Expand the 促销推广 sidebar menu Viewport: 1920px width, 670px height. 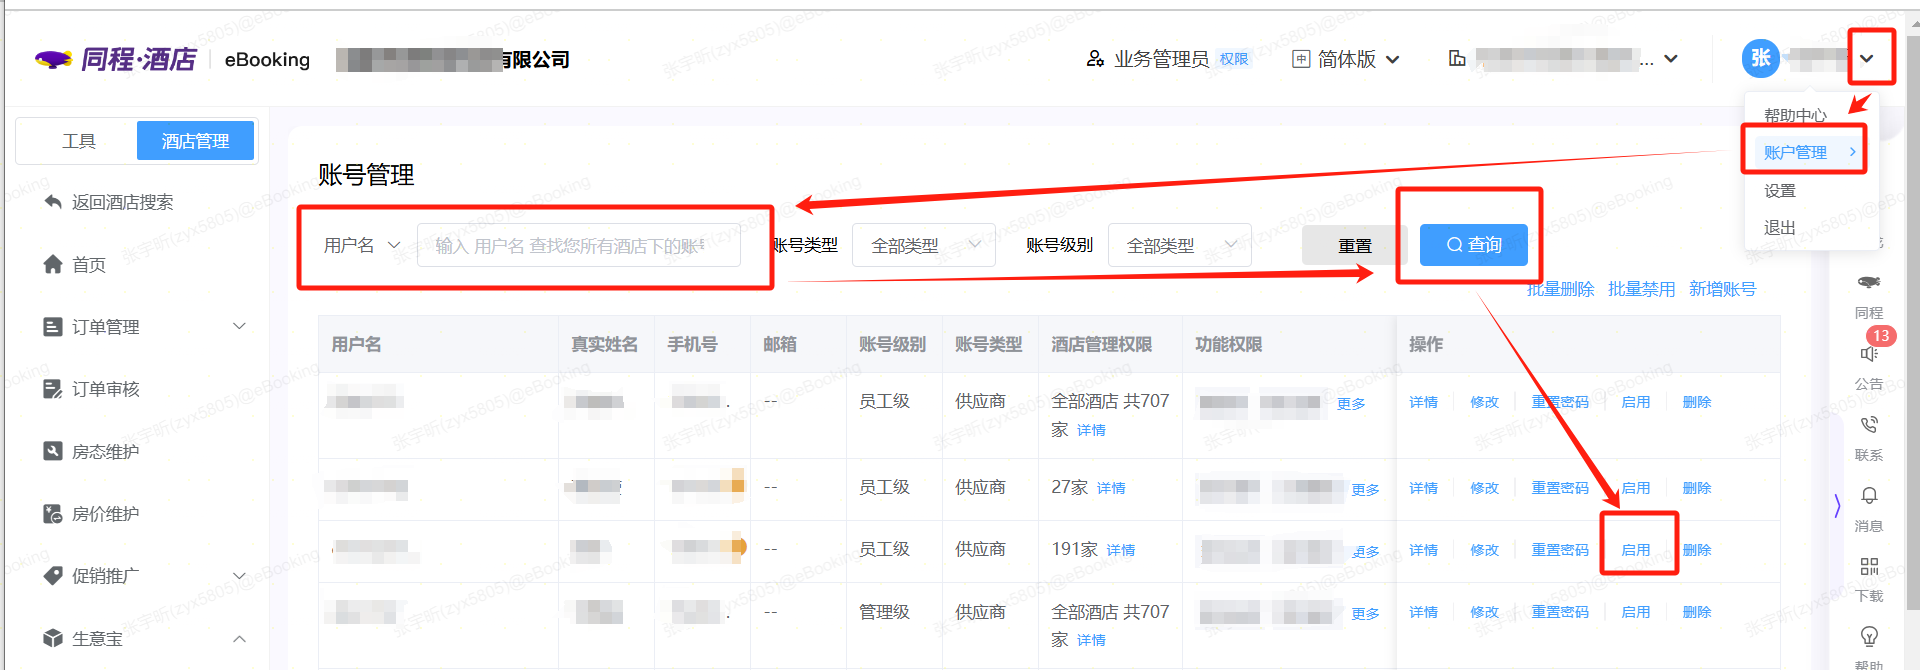pos(239,575)
